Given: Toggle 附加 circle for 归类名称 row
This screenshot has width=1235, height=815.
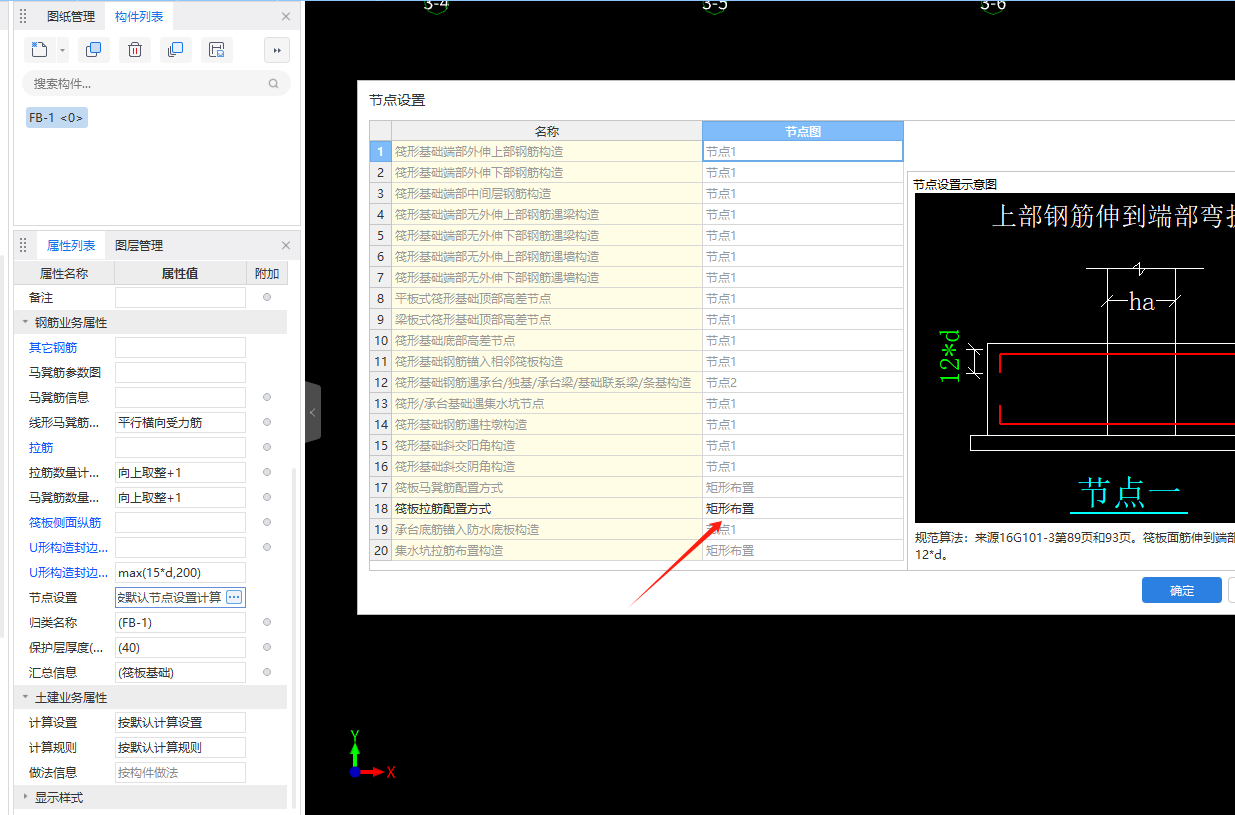Looking at the screenshot, I should click(x=267, y=622).
